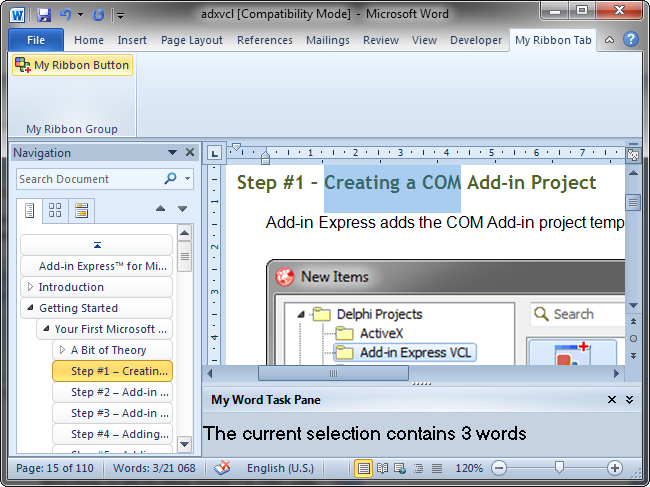The image size is (650, 487).
Task: Select Step #2 – Add-in heading
Action: point(112,392)
